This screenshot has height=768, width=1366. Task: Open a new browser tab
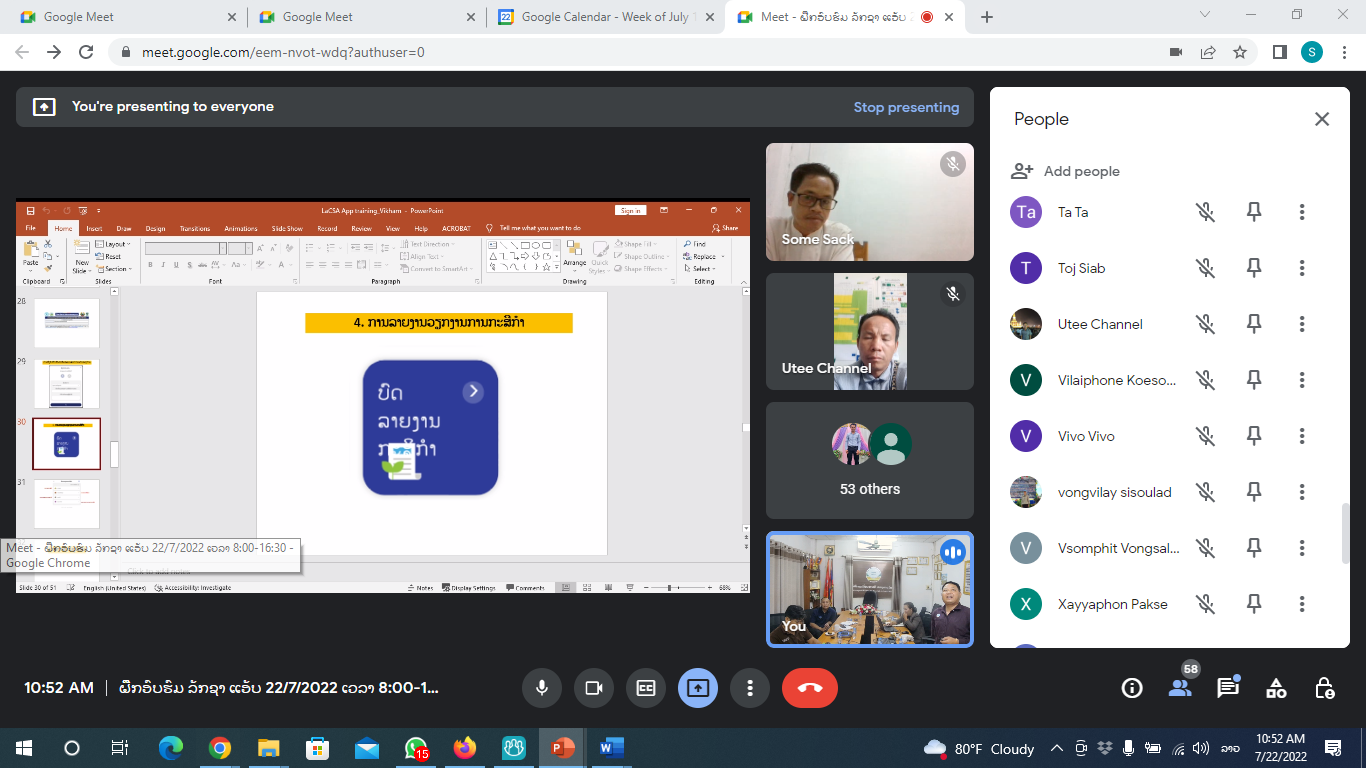[987, 17]
